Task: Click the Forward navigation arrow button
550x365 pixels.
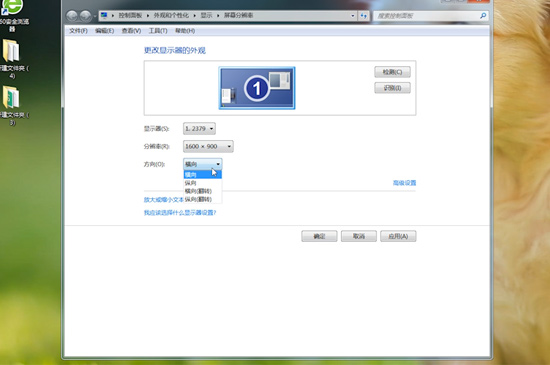Action: coord(85,16)
